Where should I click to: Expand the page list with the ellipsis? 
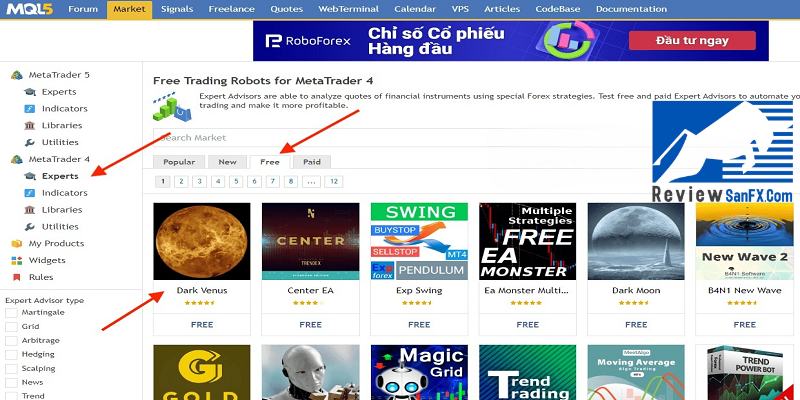(x=311, y=182)
